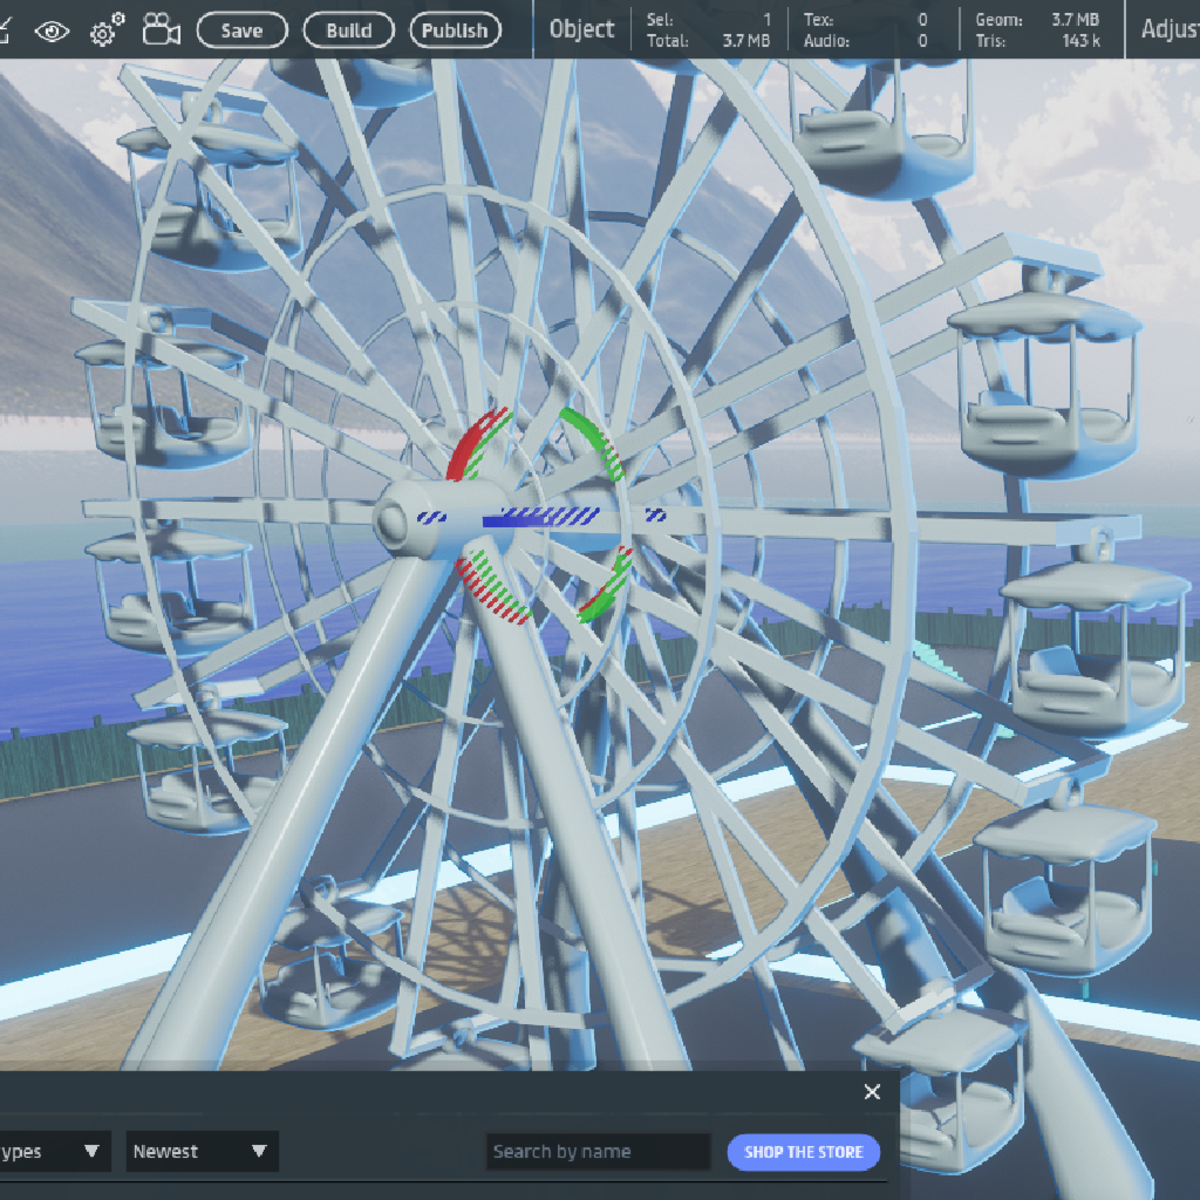Click the Publish button
The width and height of the screenshot is (1200, 1200).
click(455, 31)
